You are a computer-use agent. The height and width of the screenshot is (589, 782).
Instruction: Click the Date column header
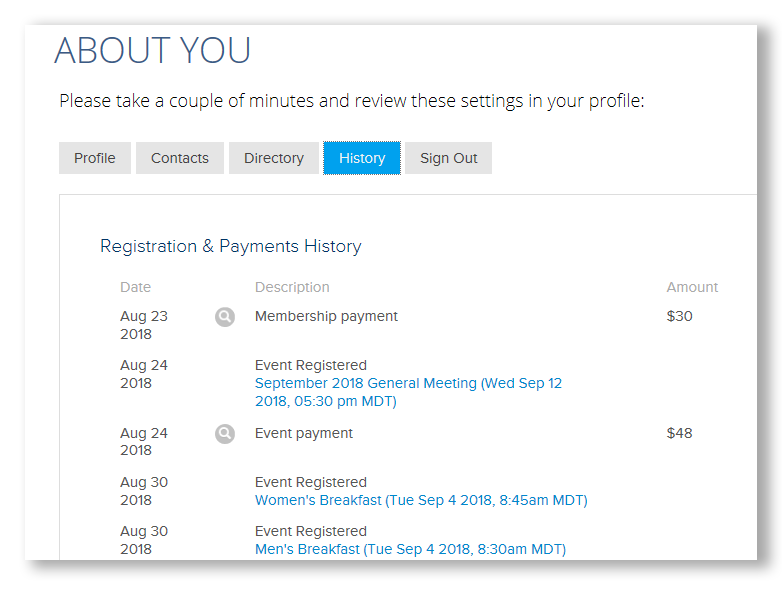click(135, 287)
